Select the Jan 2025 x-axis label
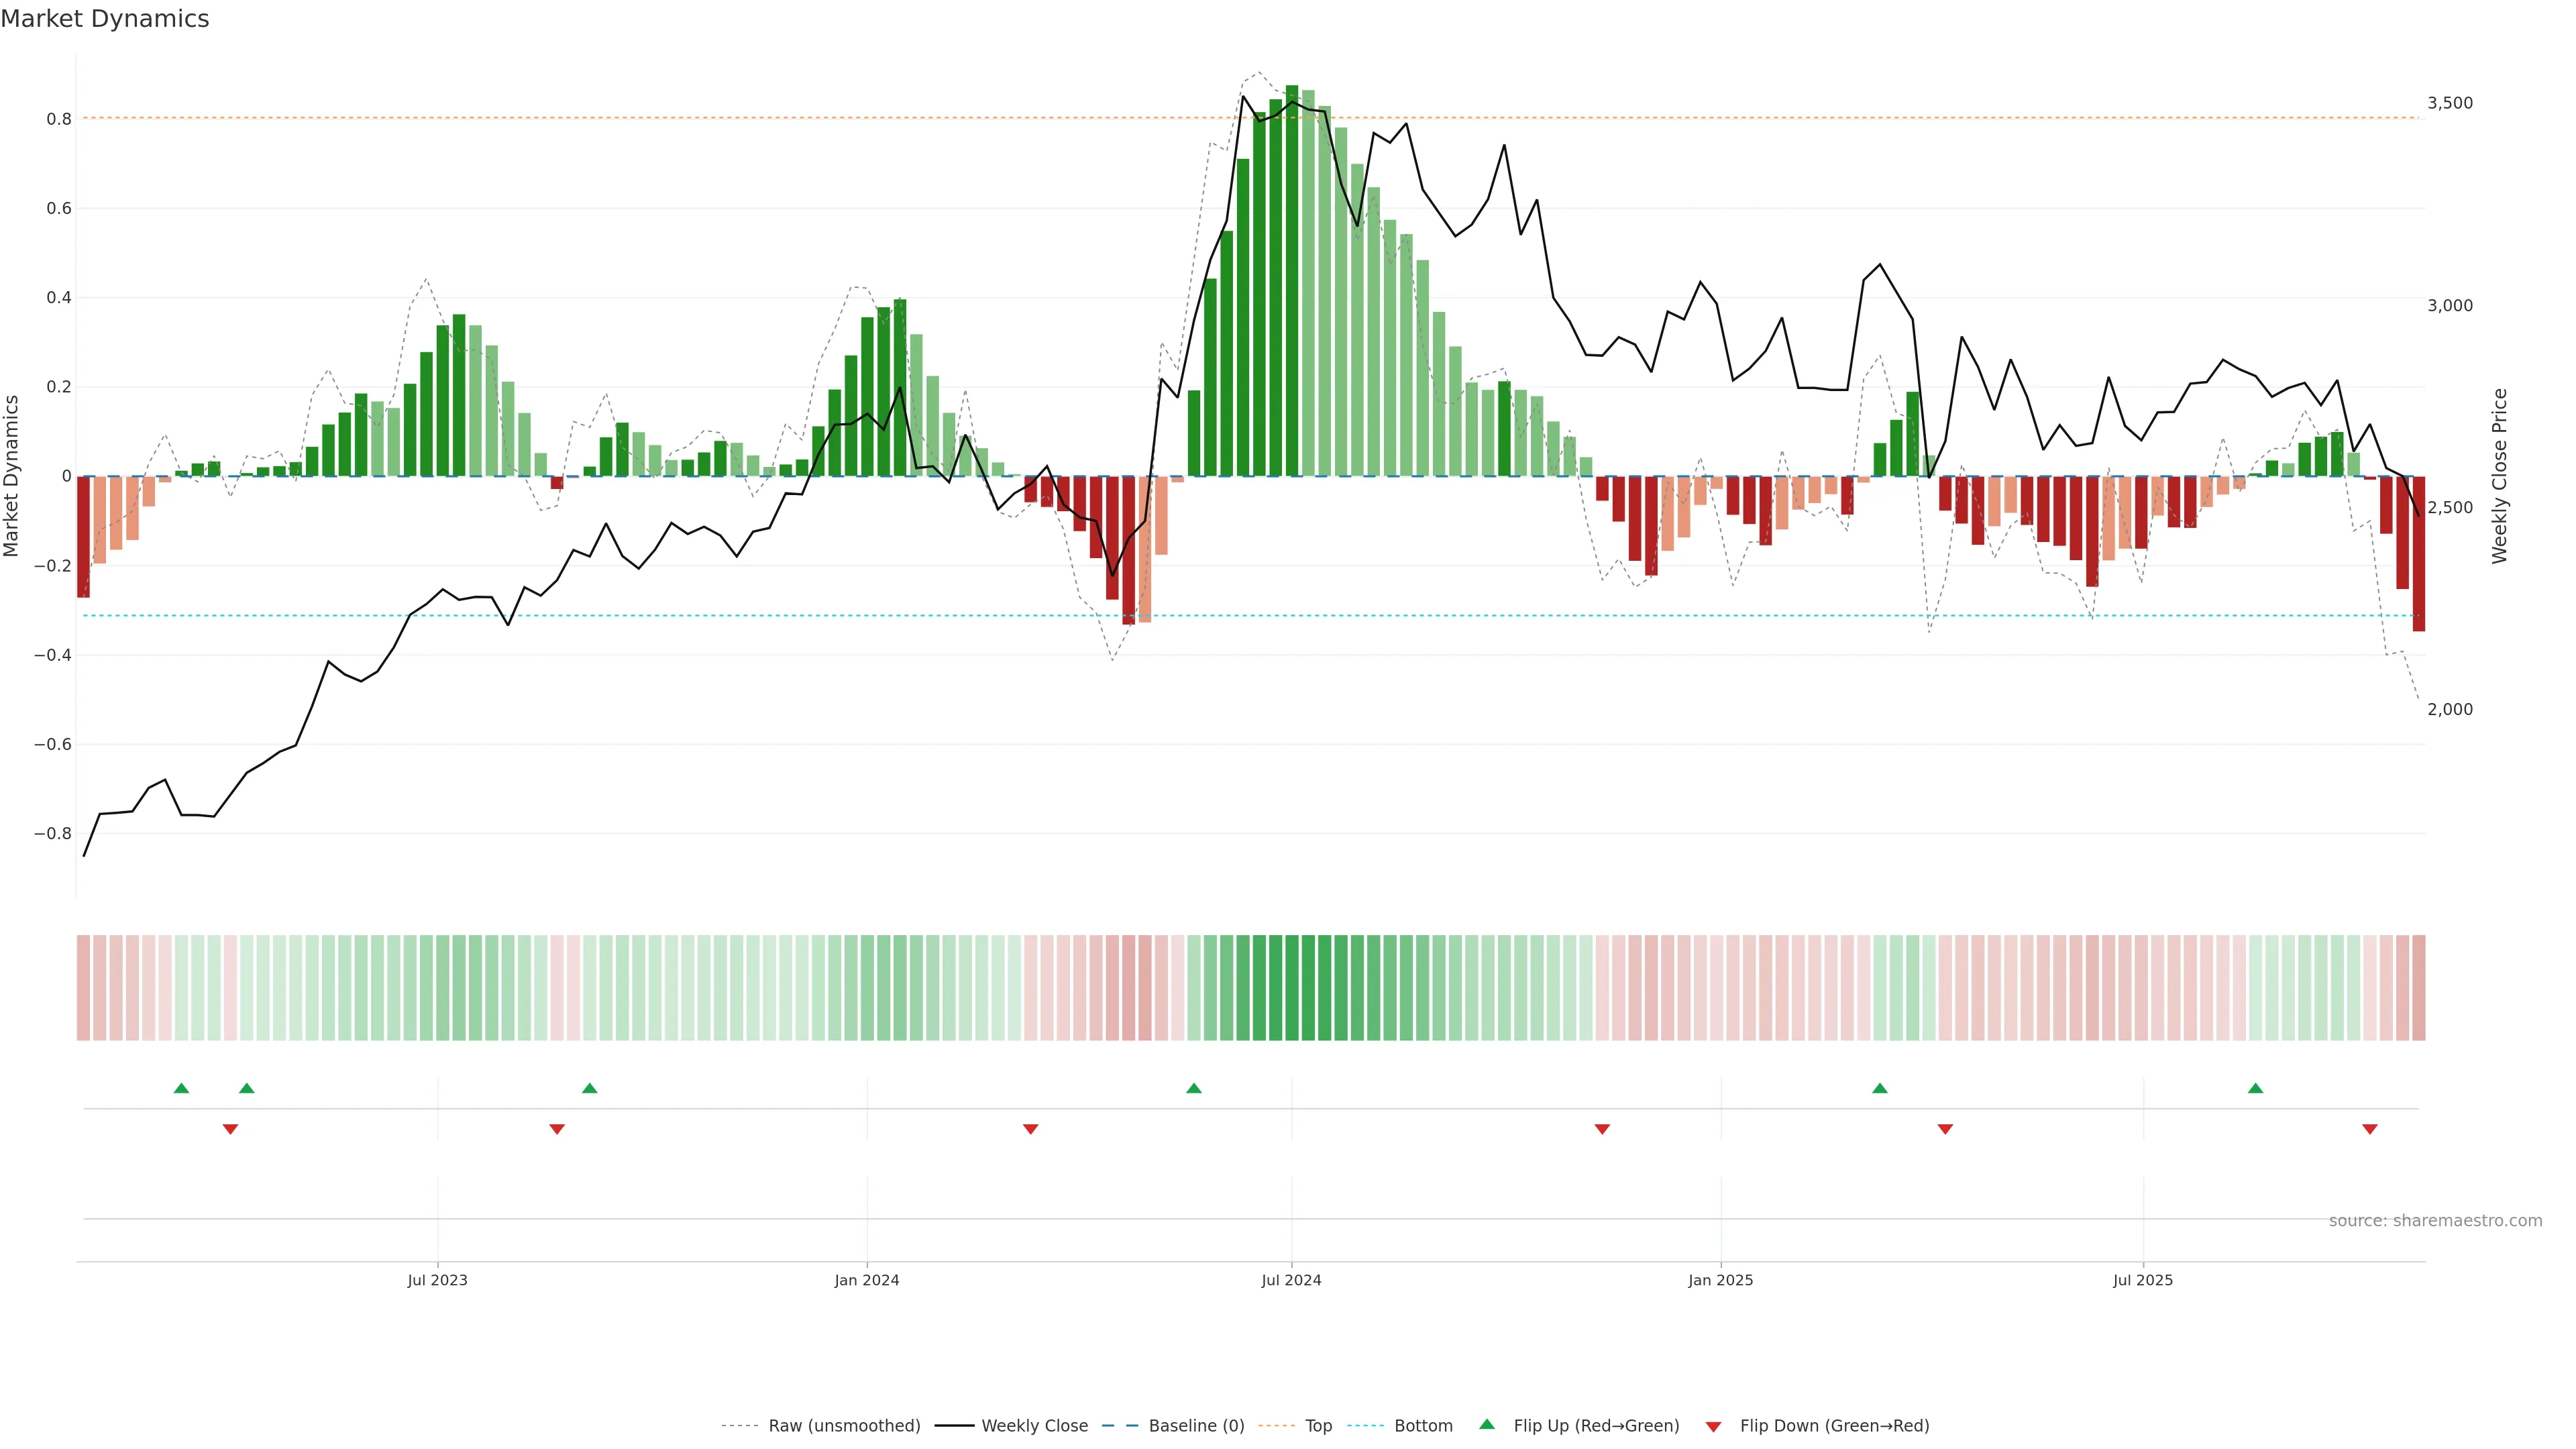The image size is (2576, 1449). [1720, 1280]
